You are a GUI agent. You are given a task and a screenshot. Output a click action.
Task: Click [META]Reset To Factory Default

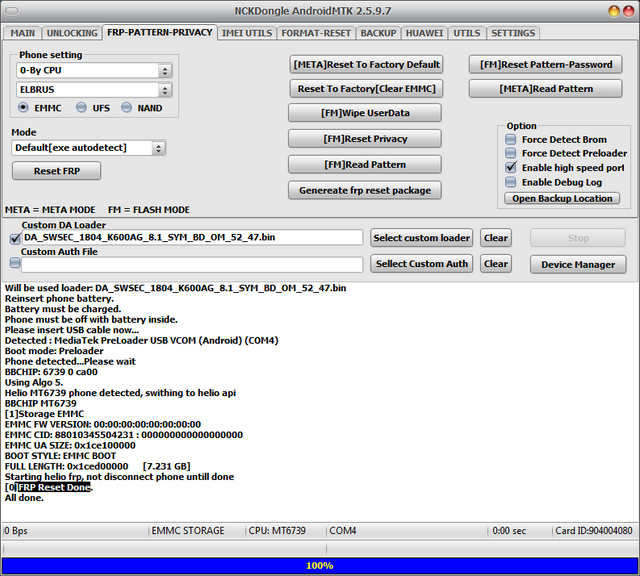click(367, 64)
